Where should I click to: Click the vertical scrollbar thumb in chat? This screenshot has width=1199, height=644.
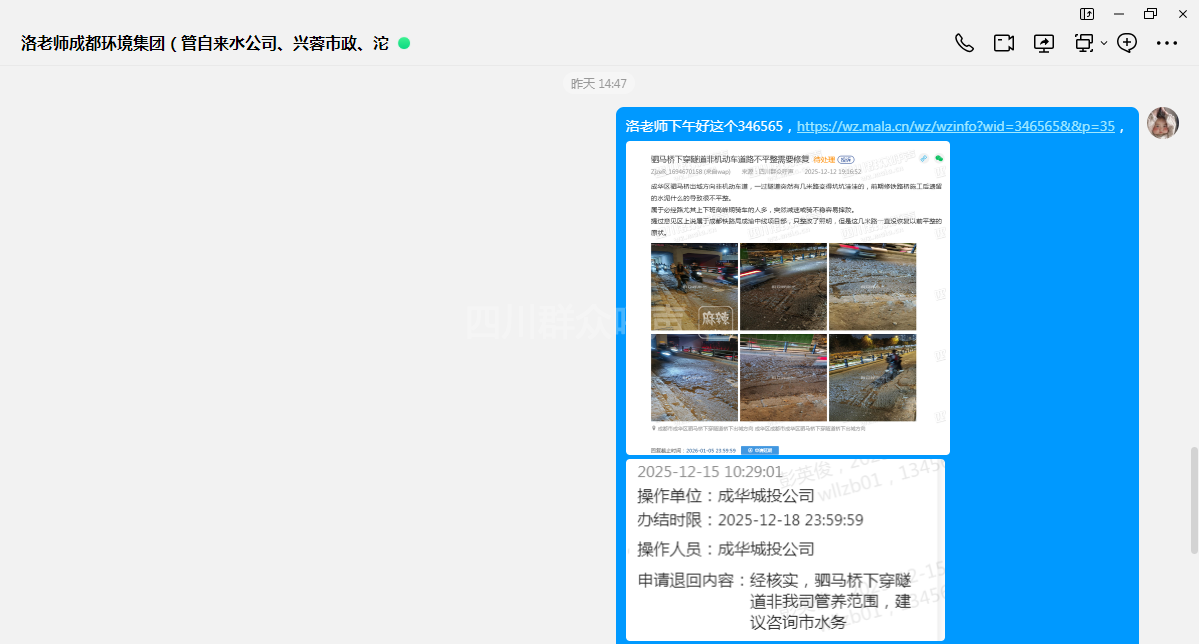pyautogui.click(x=1193, y=500)
